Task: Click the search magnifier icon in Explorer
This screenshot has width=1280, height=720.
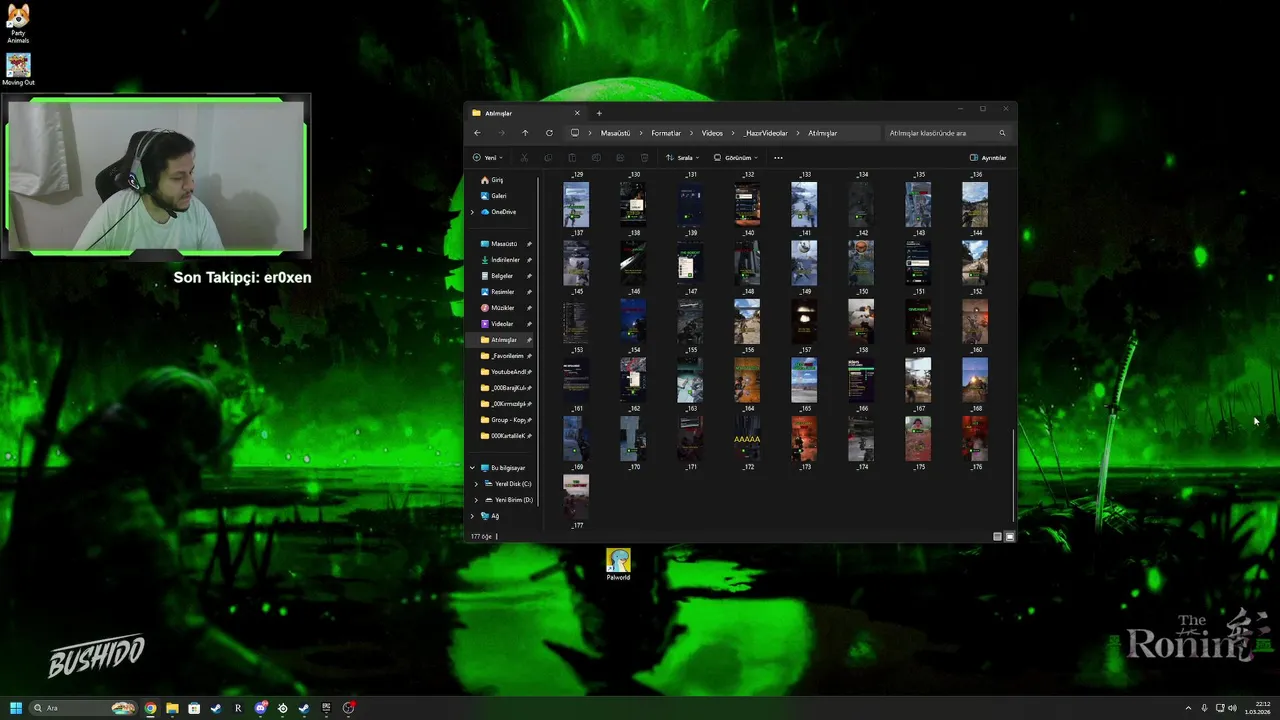Action: point(1002,133)
